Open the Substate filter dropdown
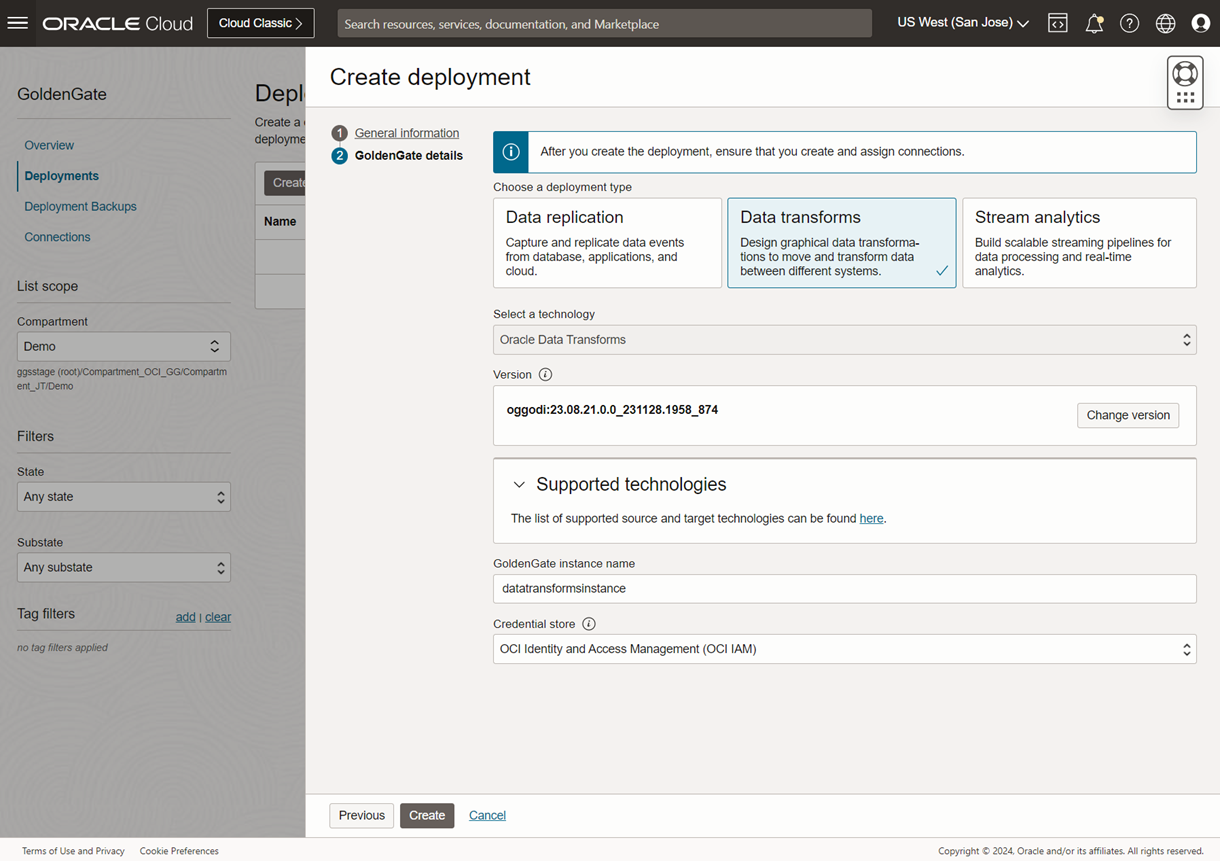The width and height of the screenshot is (1220, 861). click(123, 567)
